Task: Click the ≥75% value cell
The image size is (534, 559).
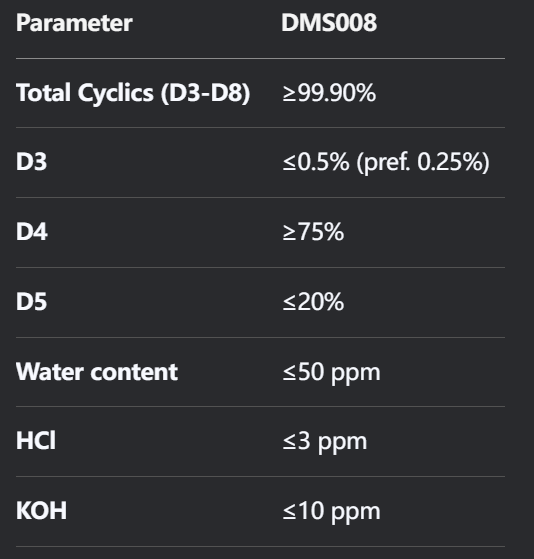Action: click(x=313, y=232)
